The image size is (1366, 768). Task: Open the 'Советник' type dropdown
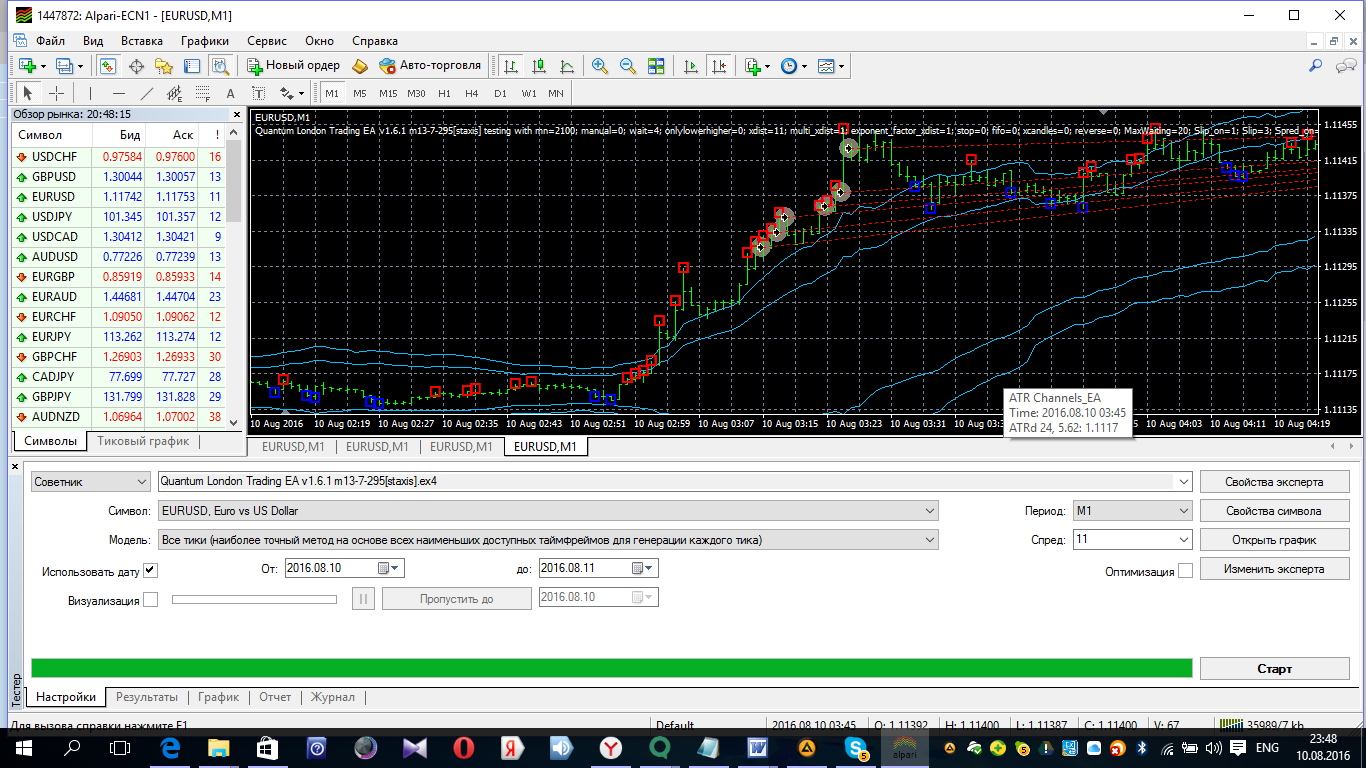click(x=90, y=481)
